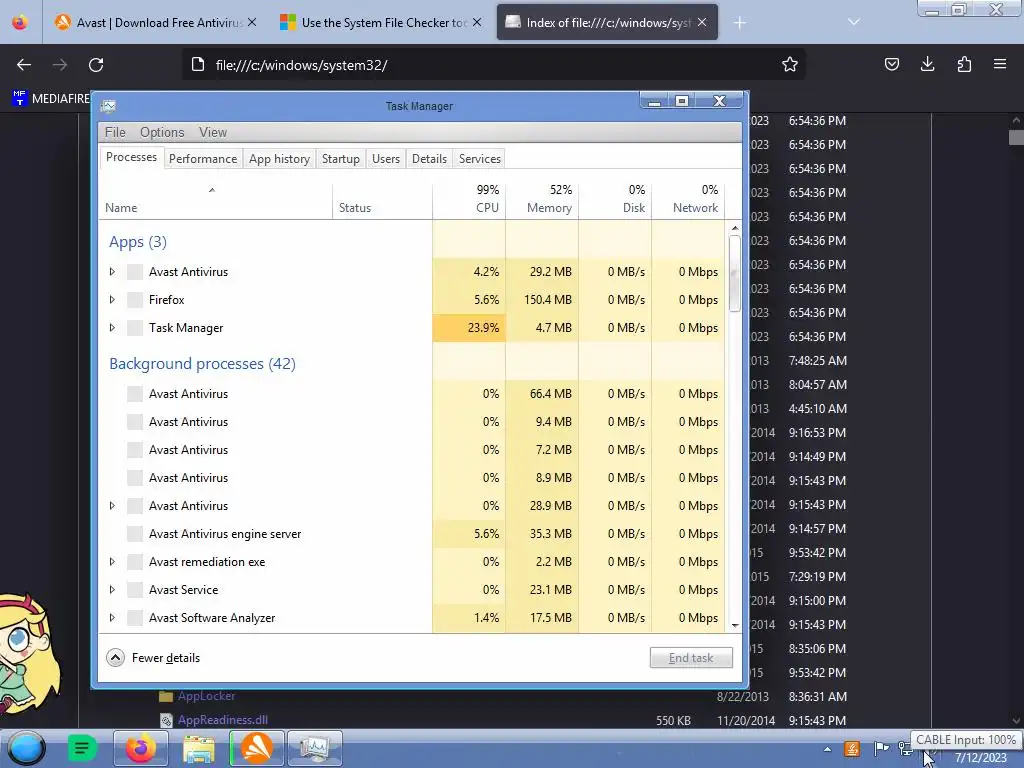Click the Start orb on the taskbar
Screen dimensions: 1024x768
tap(27, 748)
